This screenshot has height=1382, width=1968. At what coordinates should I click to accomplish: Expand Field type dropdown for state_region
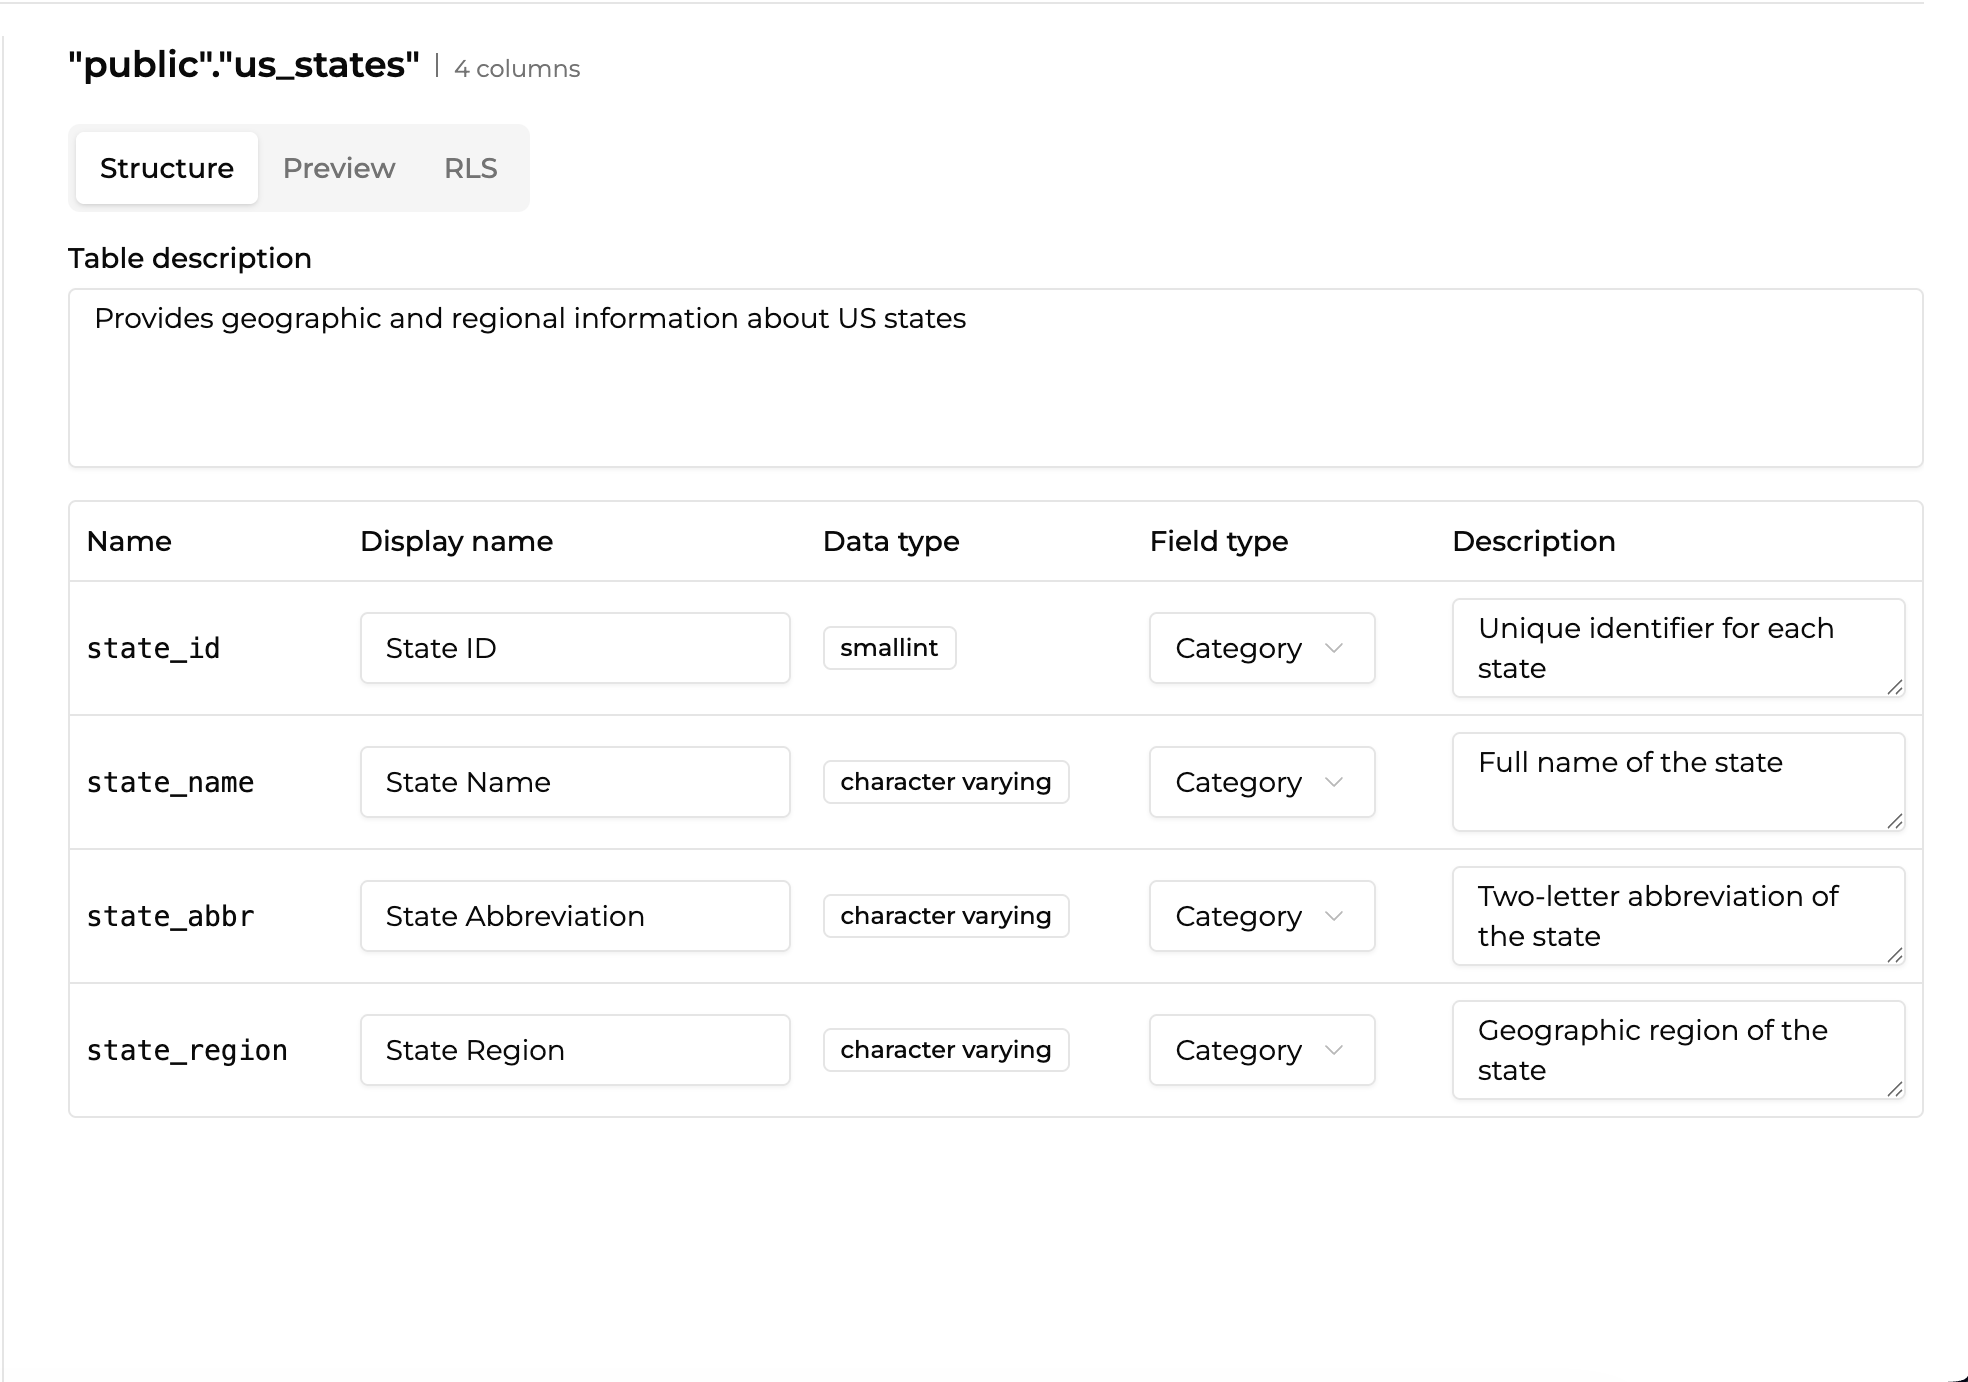[x=1261, y=1050]
